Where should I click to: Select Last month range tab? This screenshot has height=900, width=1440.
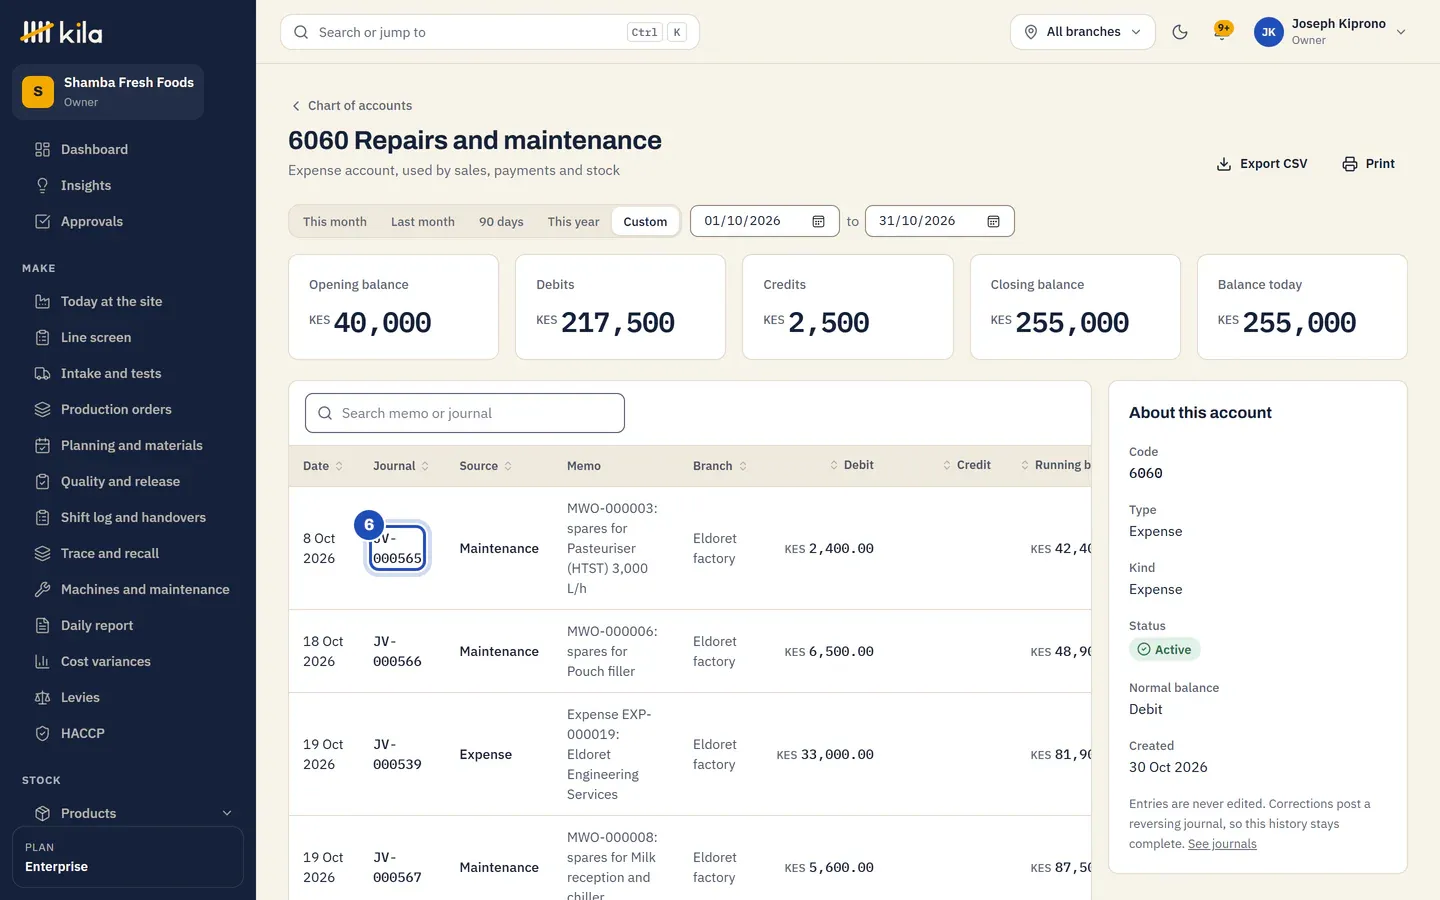[423, 222]
